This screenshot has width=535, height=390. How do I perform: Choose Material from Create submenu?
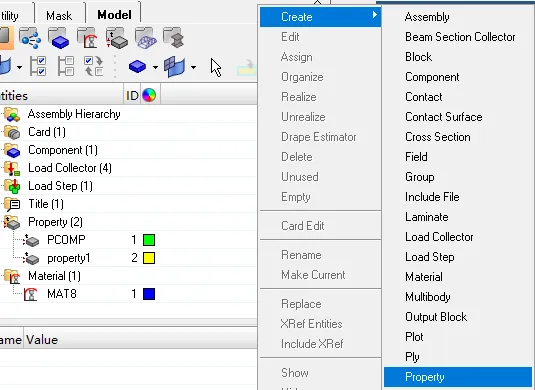tap(423, 277)
